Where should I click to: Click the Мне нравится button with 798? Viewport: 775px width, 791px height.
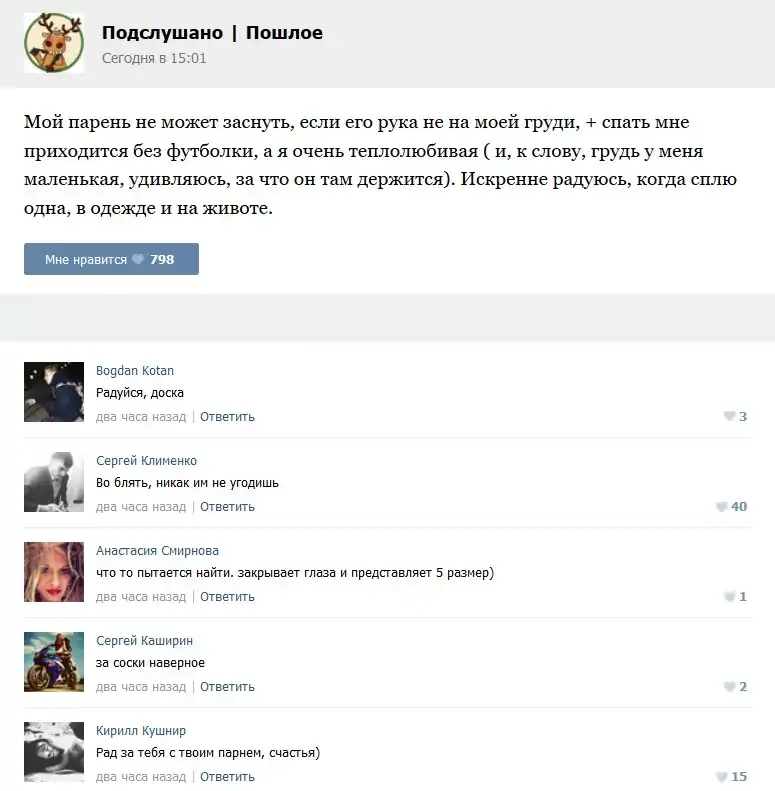(111, 259)
